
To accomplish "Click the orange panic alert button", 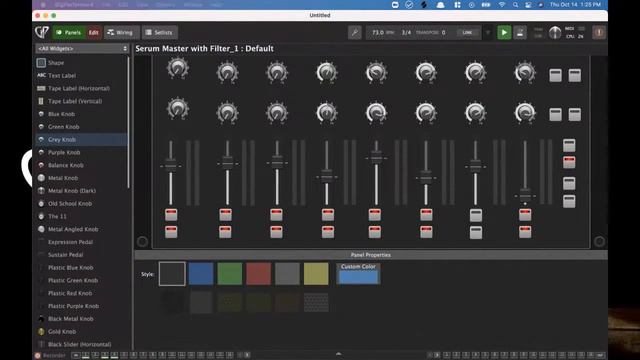I will pyautogui.click(x=599, y=32).
